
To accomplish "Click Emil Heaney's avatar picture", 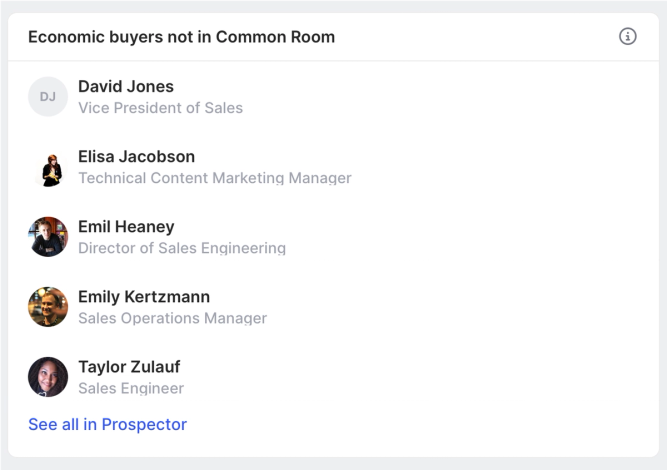I will click(48, 237).
